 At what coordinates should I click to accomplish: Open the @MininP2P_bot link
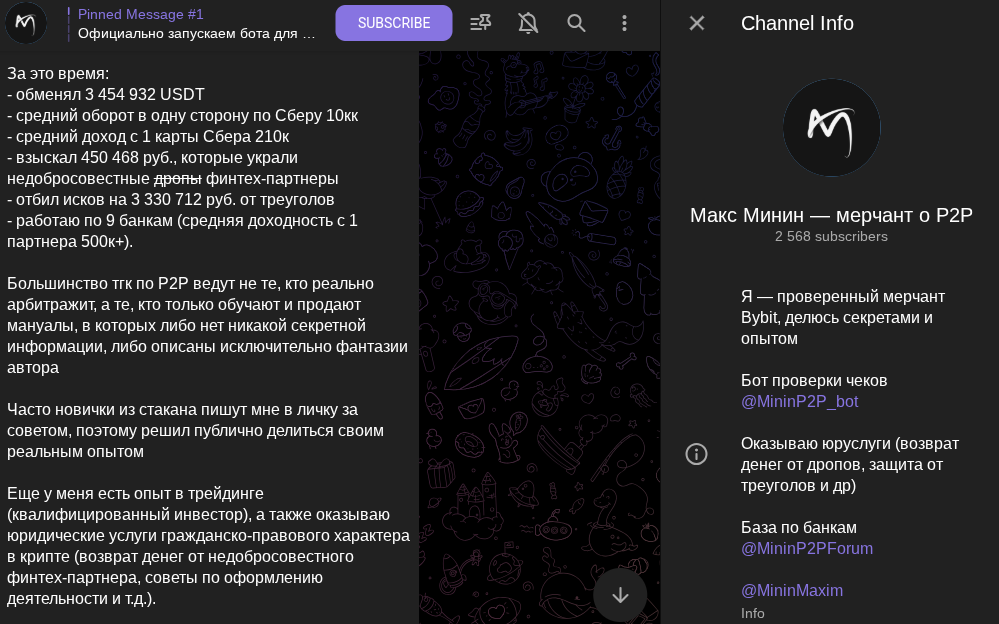click(x=800, y=402)
